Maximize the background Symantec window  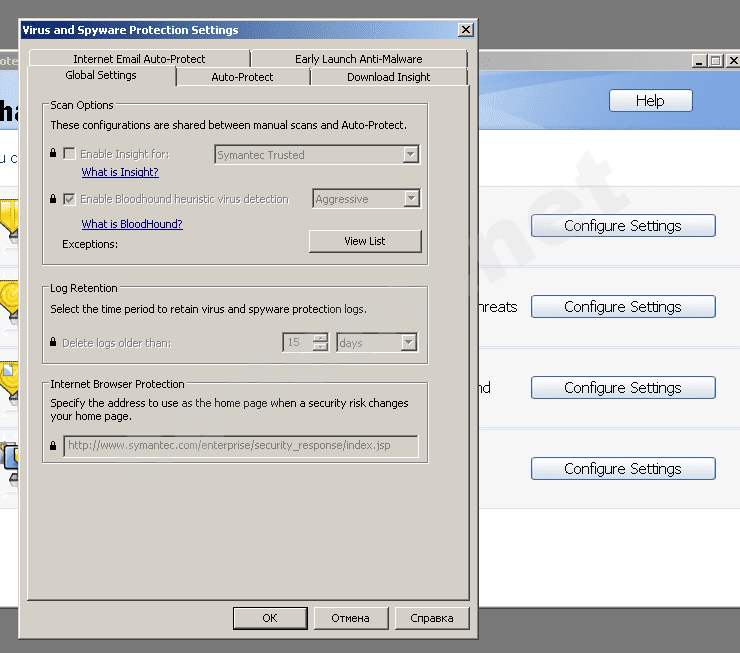(716, 61)
